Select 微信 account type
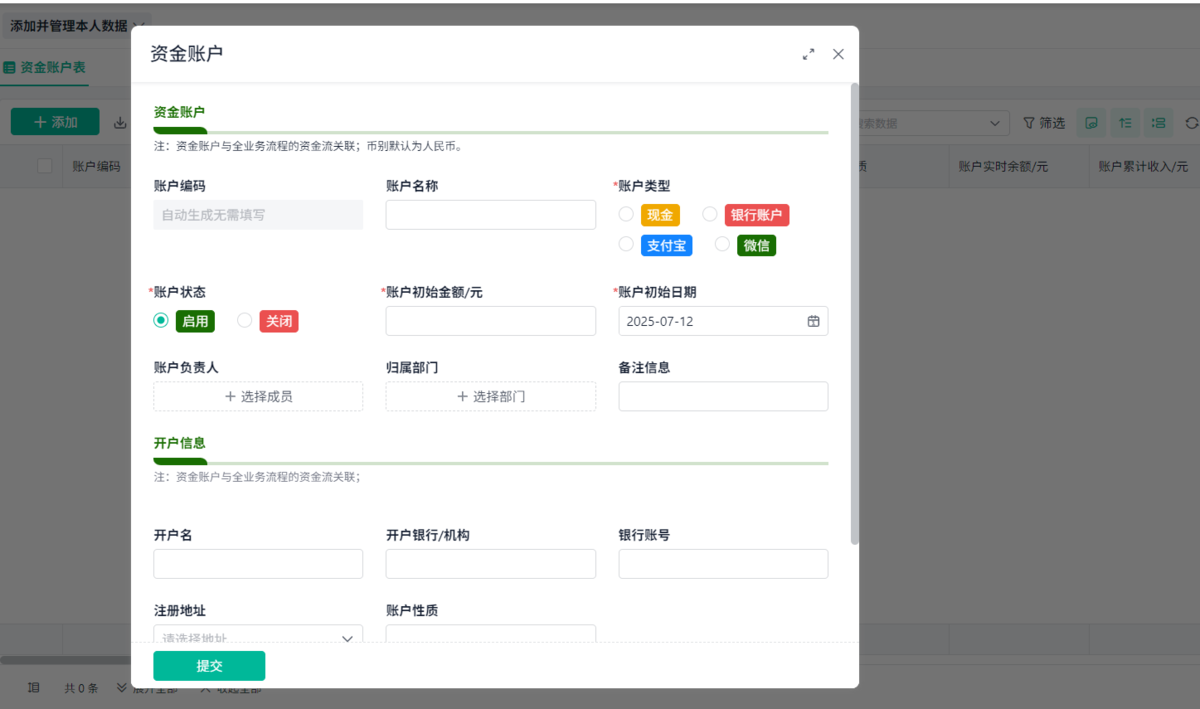Screen dimensions: 1200x709 722,244
